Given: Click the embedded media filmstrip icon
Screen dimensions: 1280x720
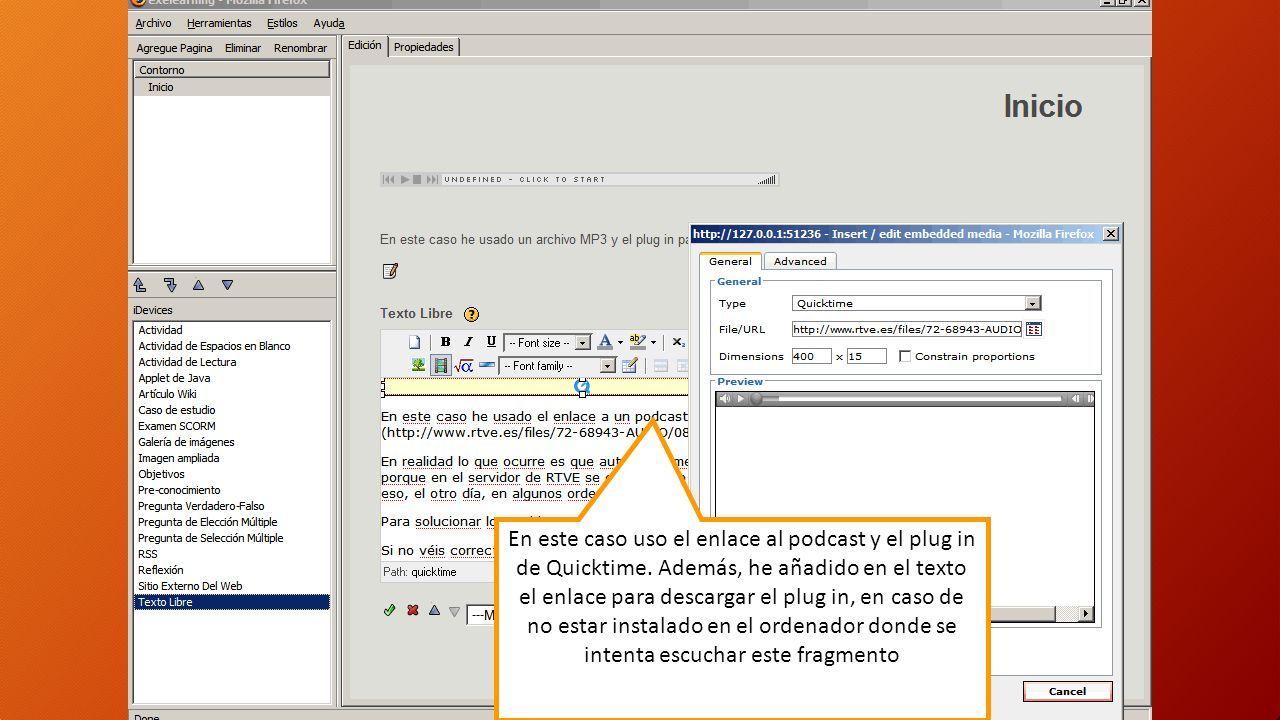Looking at the screenshot, I should click(441, 366).
